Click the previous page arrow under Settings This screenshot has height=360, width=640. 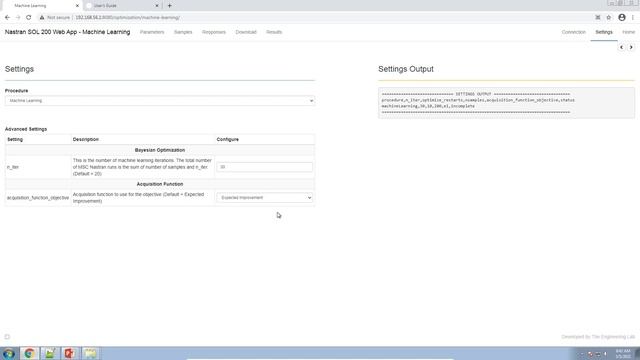[622, 47]
